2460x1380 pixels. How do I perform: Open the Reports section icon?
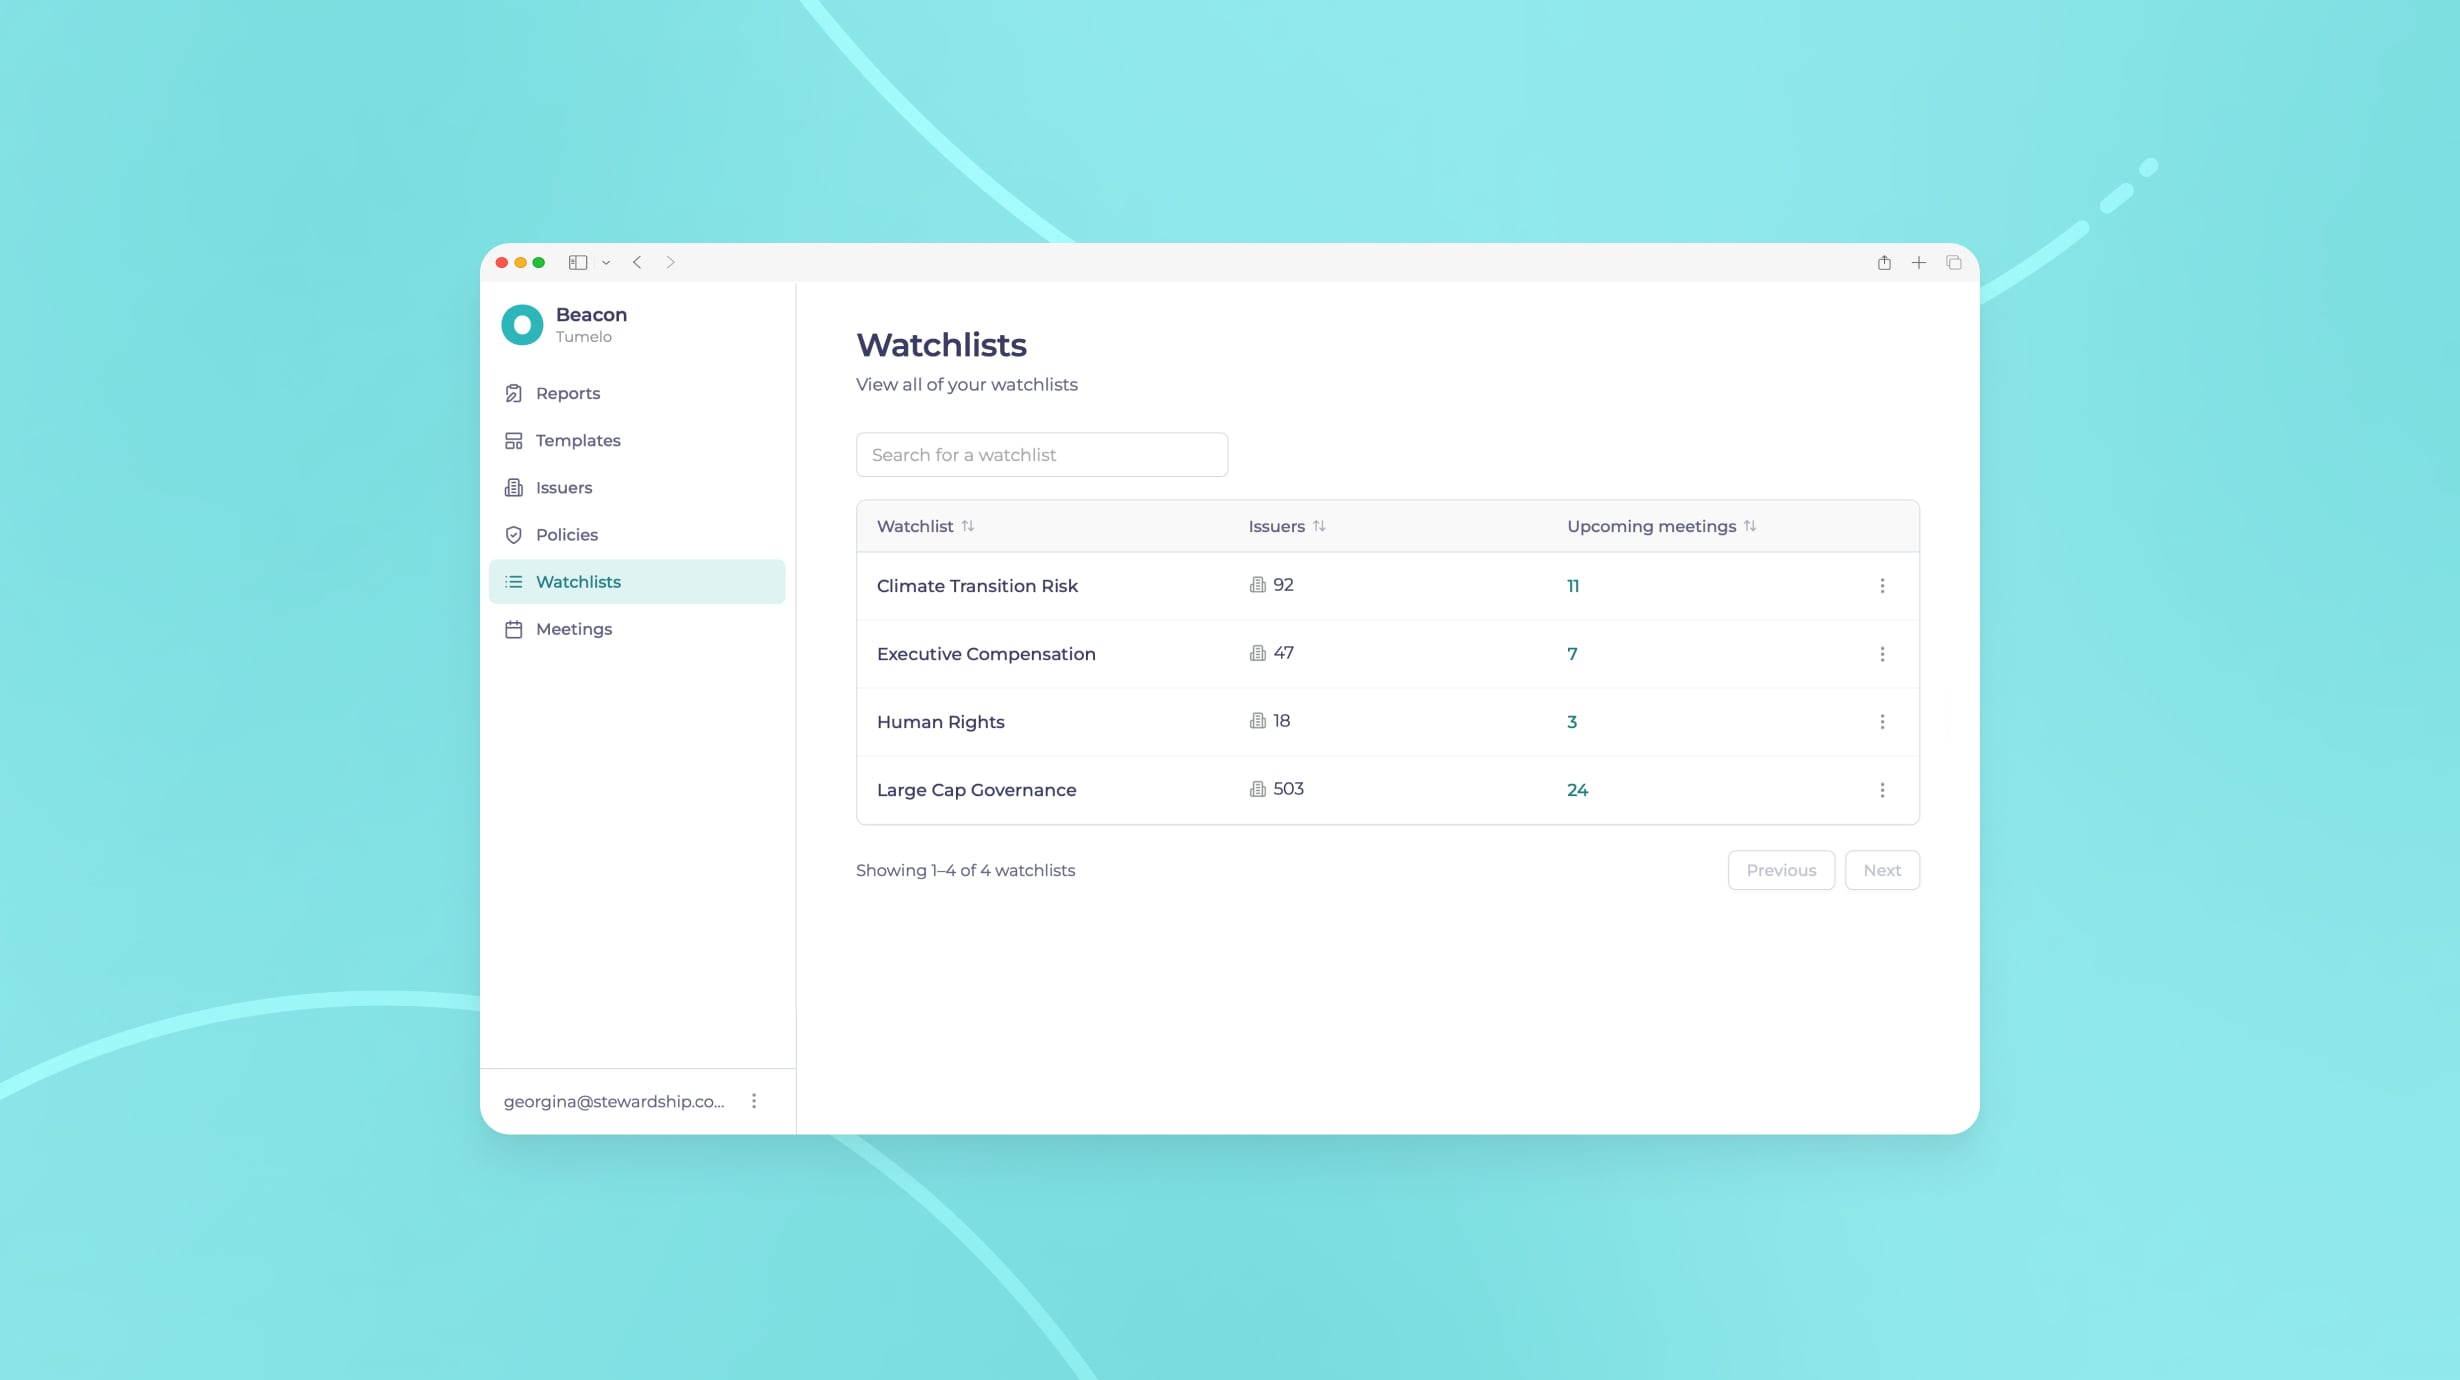pos(513,393)
